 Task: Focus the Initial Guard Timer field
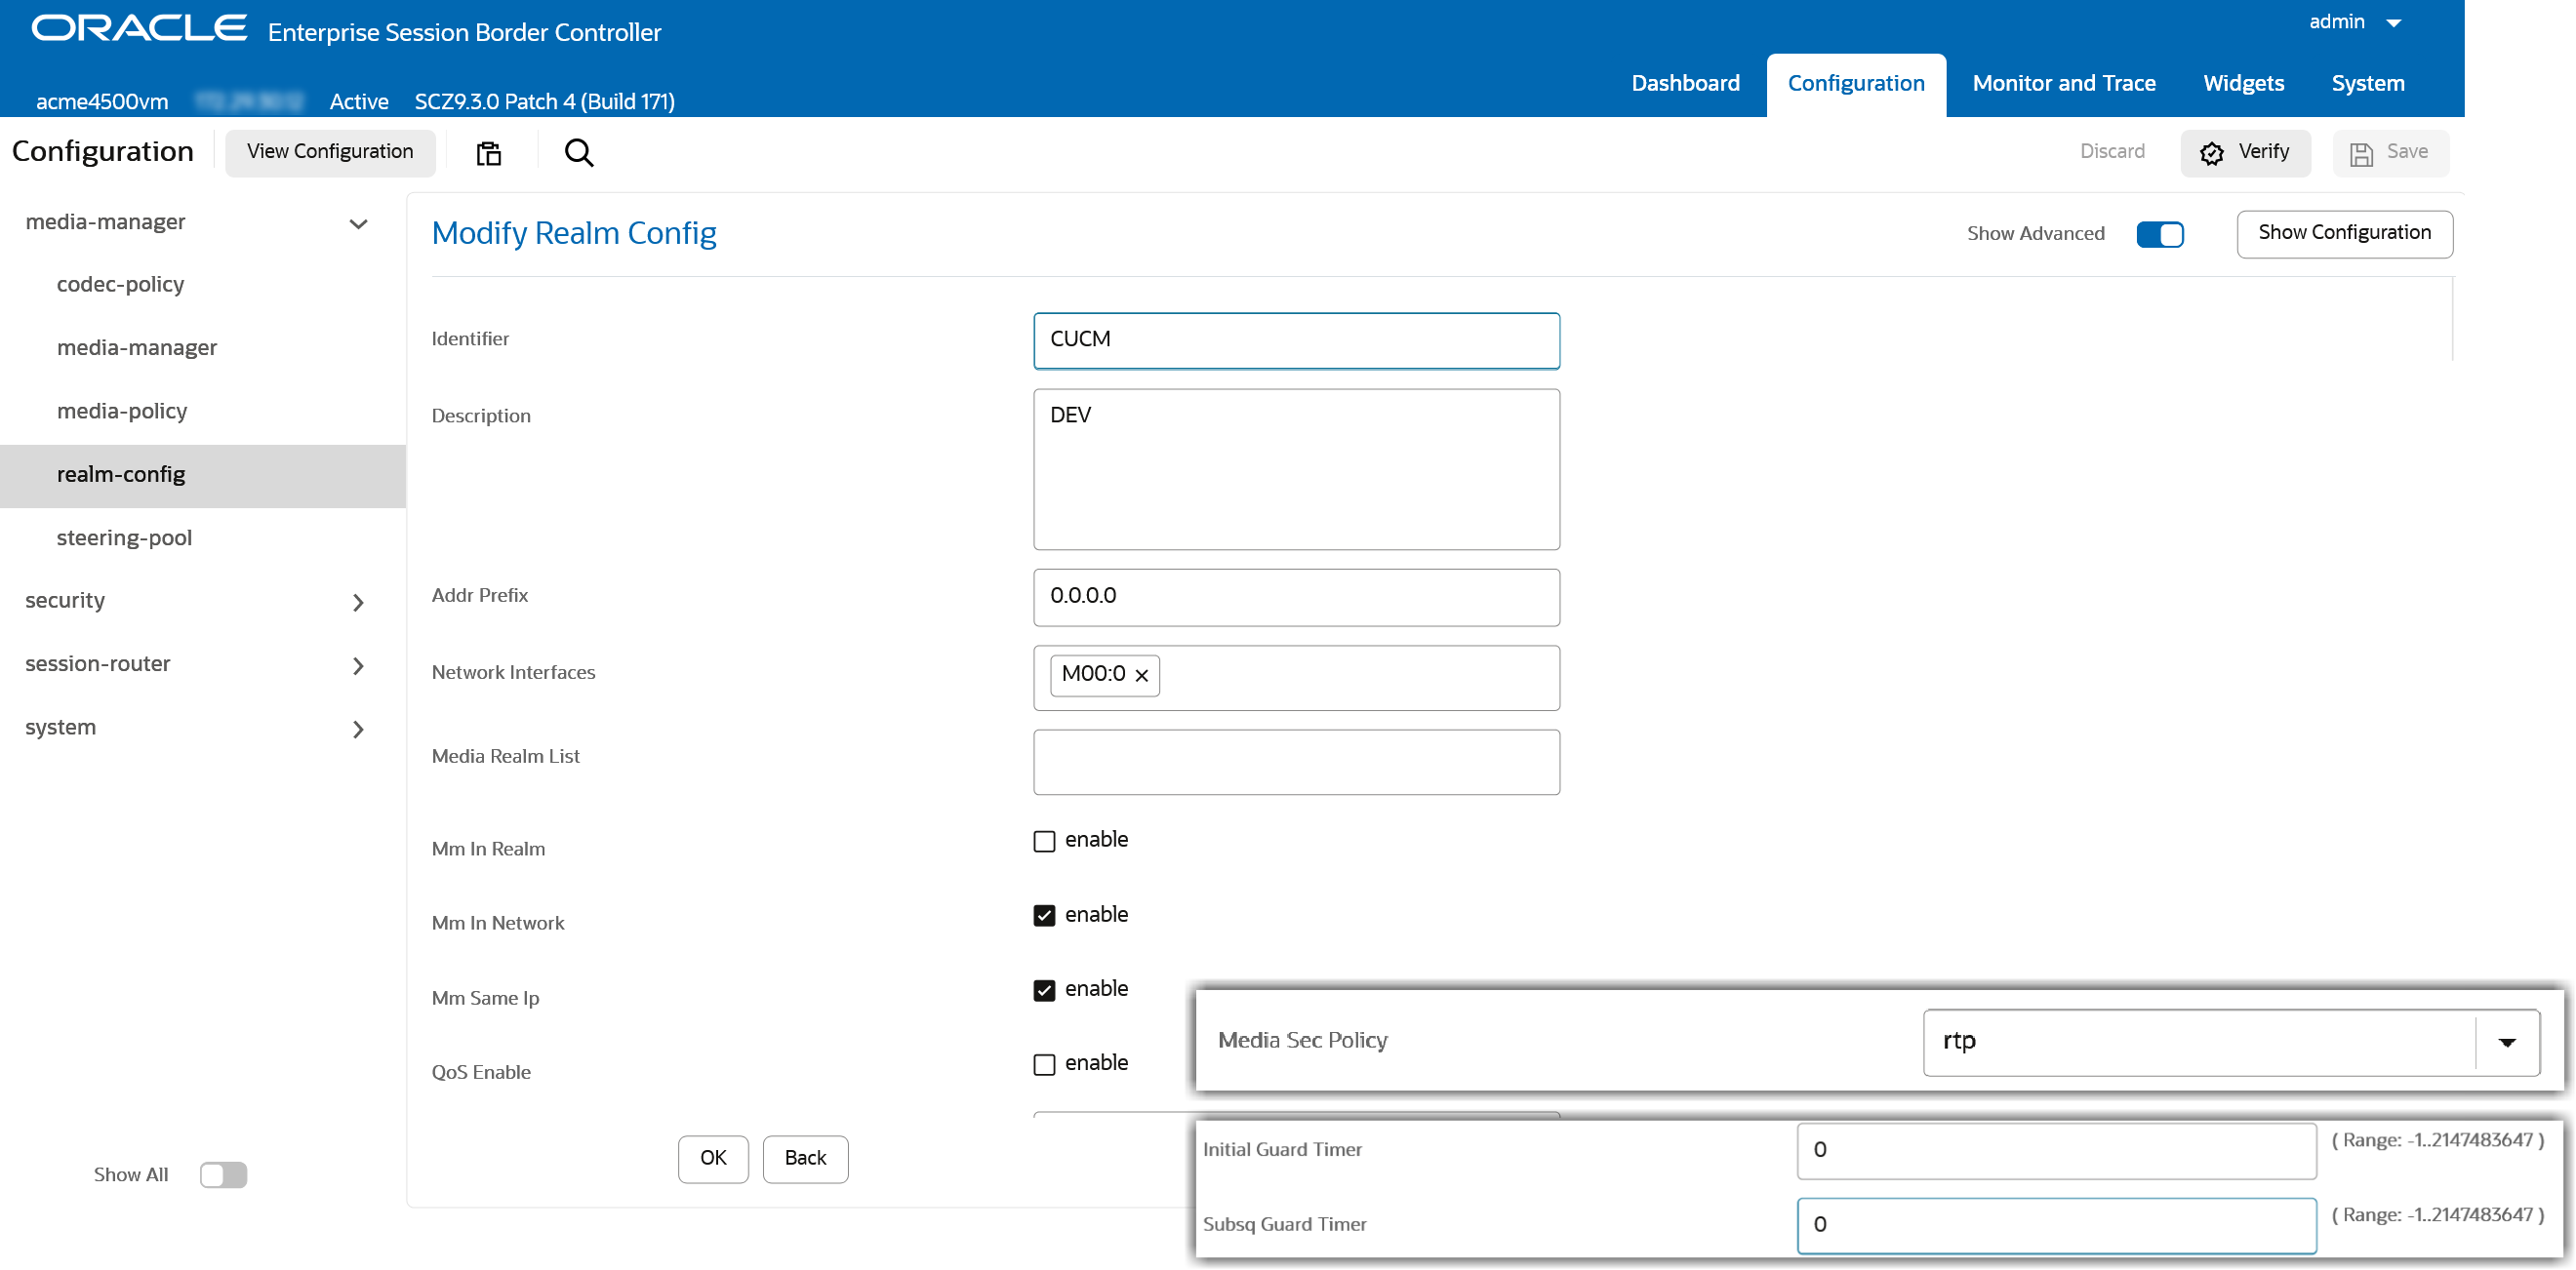(x=2055, y=1150)
